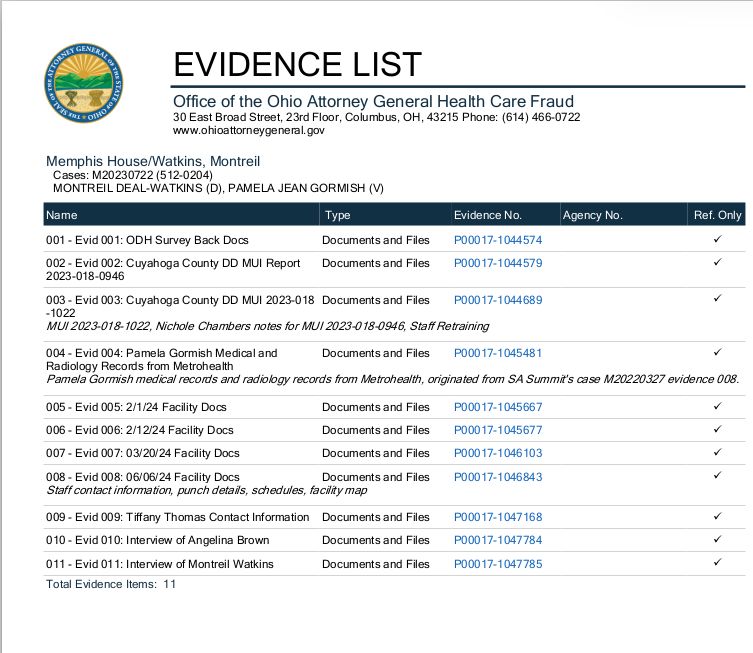Click the Office of the Ohio Attorney General Health Care Fraud heading
This screenshot has height=653, width=753.
pyautogui.click(x=373, y=102)
